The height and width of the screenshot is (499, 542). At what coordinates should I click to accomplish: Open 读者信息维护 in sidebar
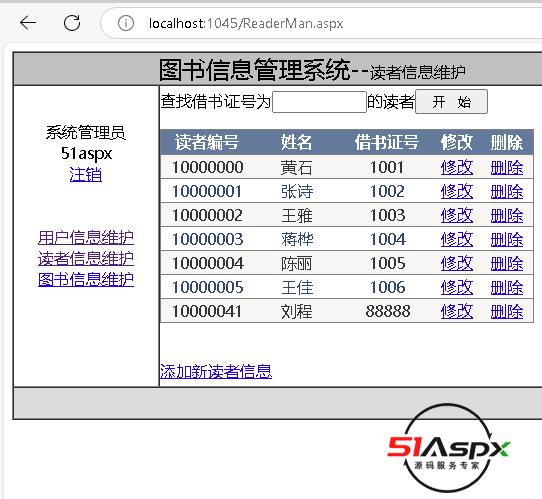(x=86, y=259)
